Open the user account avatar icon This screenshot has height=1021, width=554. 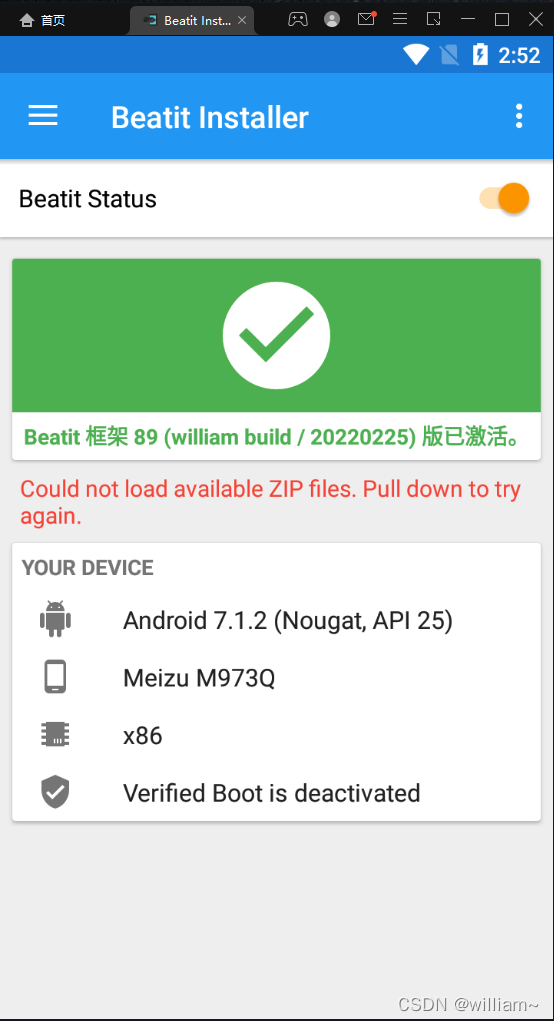tap(332, 20)
